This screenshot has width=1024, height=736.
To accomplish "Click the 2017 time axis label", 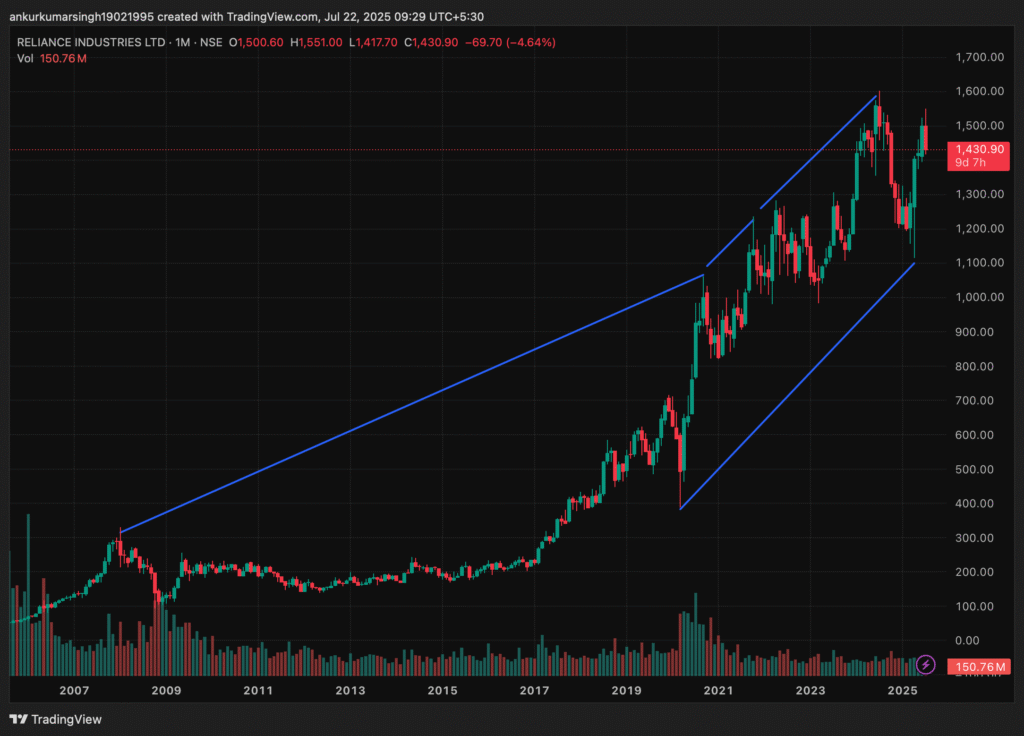I will coord(534,690).
